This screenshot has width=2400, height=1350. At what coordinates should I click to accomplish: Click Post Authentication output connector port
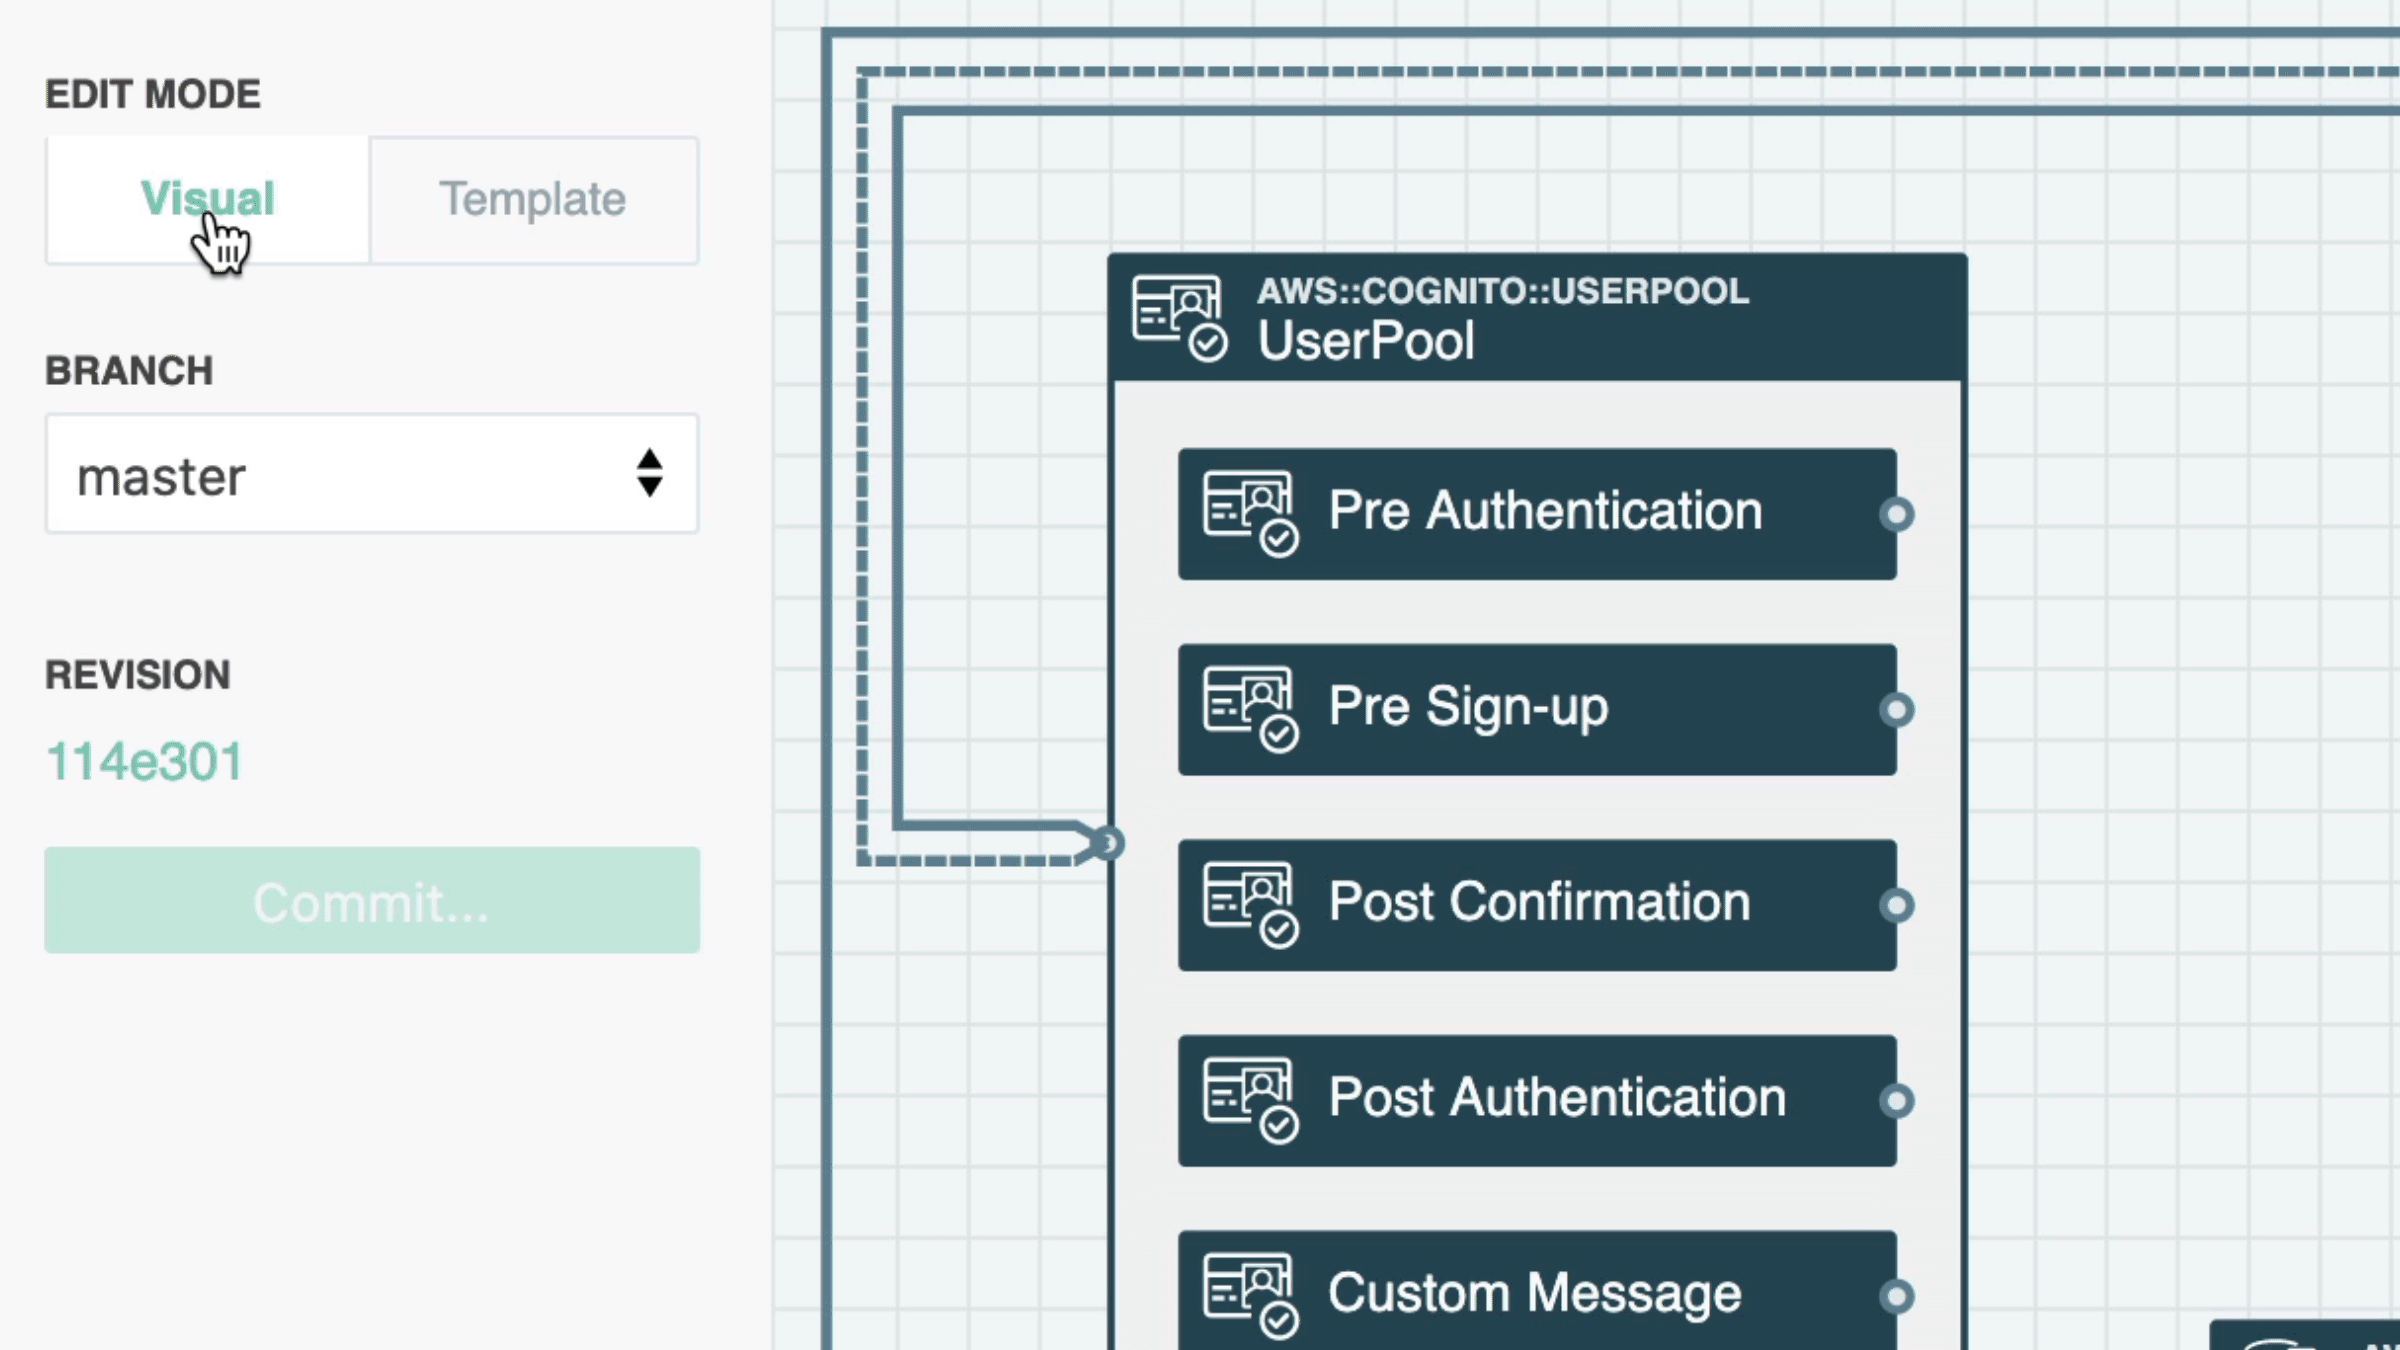click(1896, 1101)
